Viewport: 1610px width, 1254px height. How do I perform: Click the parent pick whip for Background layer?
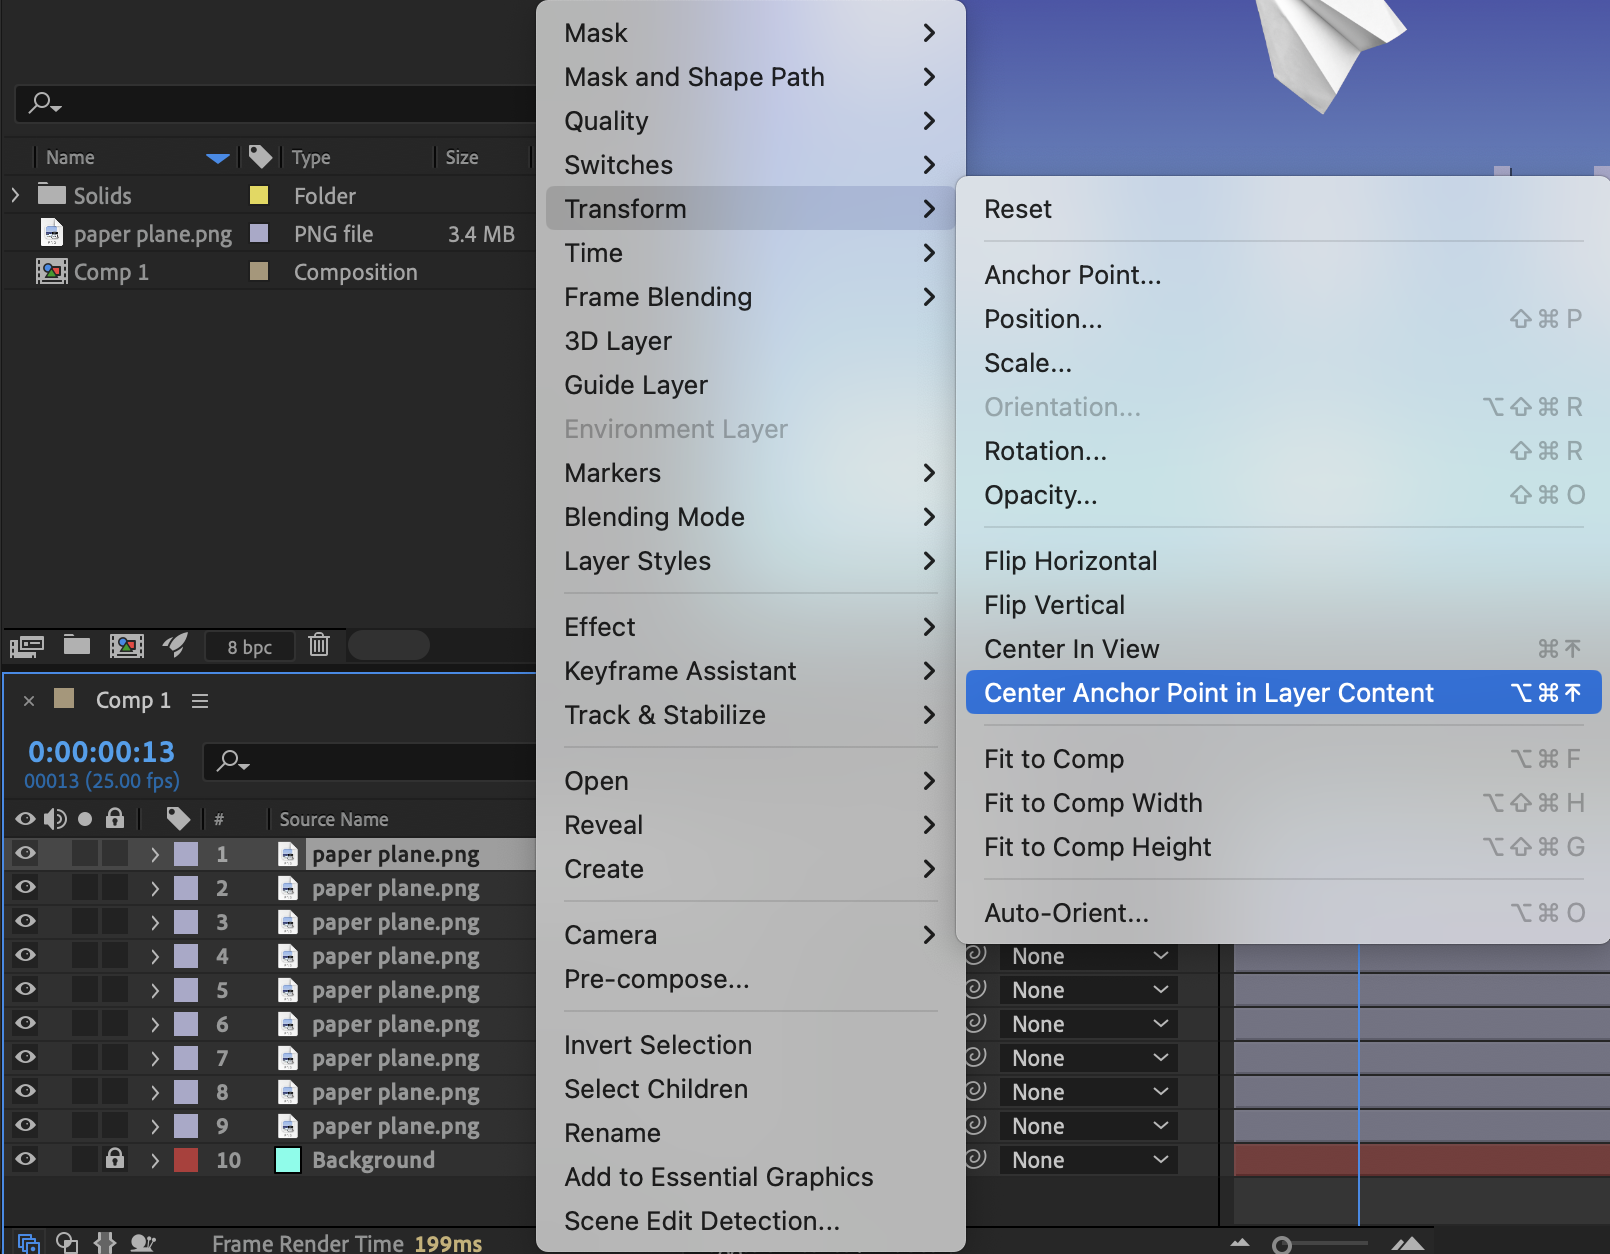tap(976, 1159)
